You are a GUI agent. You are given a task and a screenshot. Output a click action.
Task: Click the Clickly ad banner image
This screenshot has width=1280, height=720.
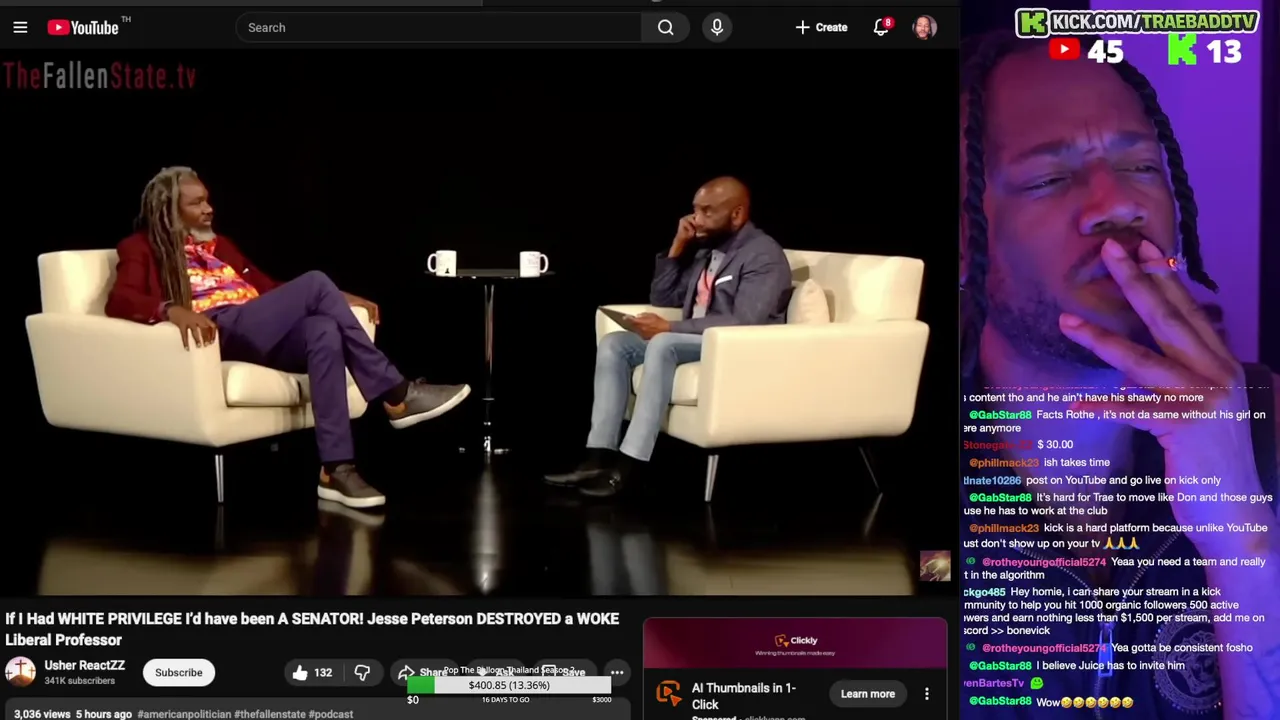(x=795, y=644)
